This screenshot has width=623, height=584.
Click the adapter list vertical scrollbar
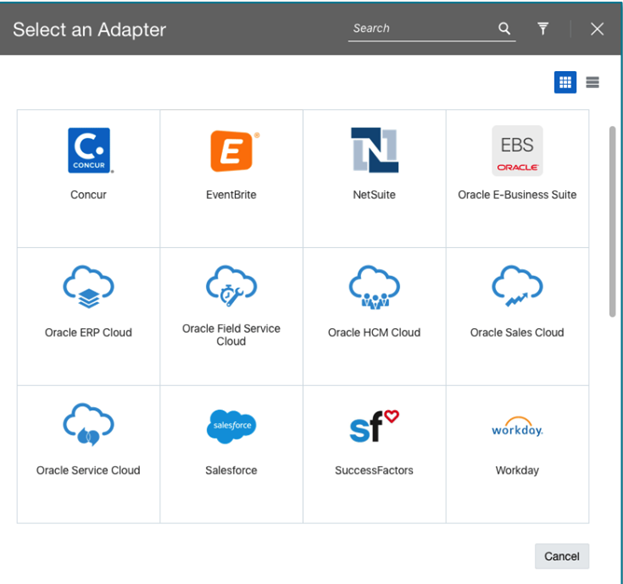tap(612, 220)
